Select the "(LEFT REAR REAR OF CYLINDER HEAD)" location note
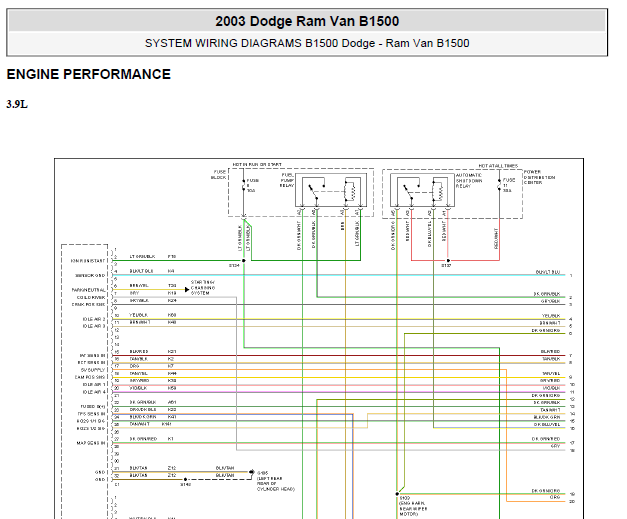The image size is (627, 519). pos(276,484)
